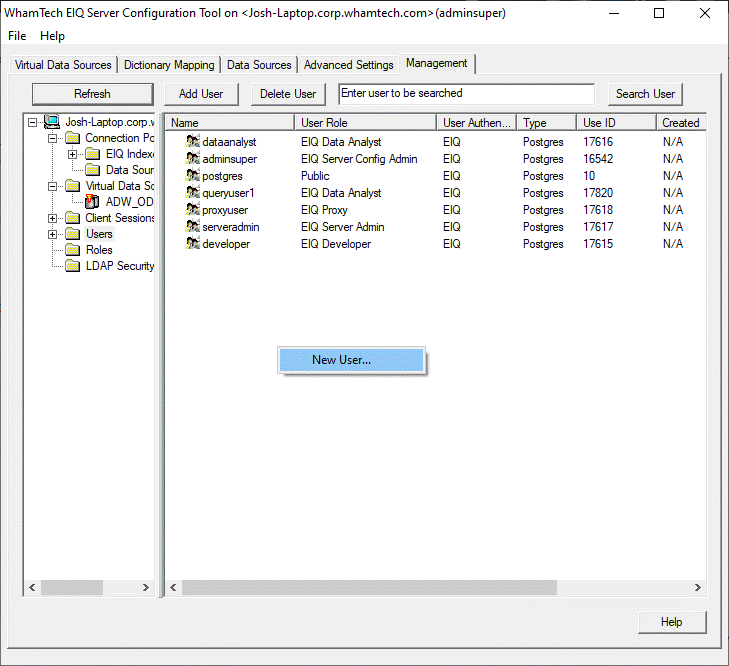Click right arrow of user list scrollbar
This screenshot has height=666, width=729.
[x=697, y=587]
